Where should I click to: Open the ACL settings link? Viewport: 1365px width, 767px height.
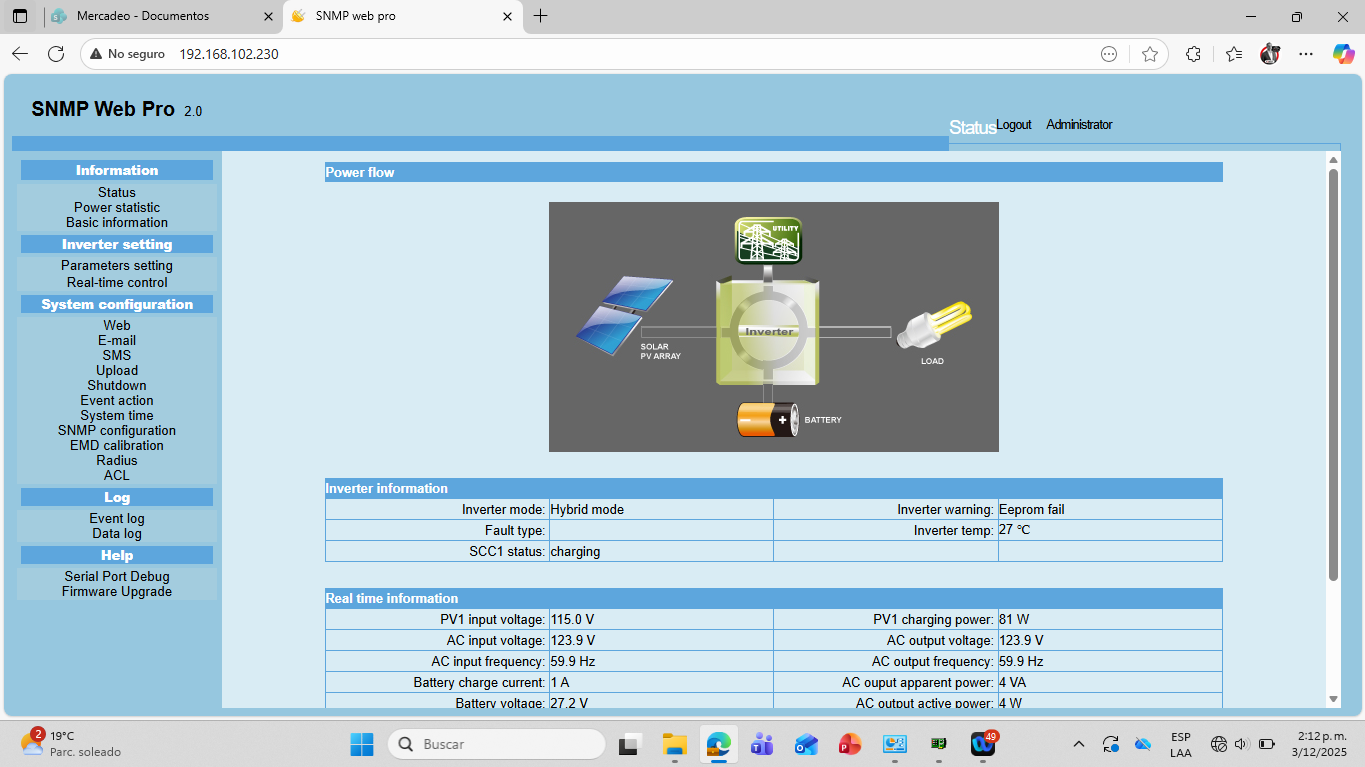point(117,475)
